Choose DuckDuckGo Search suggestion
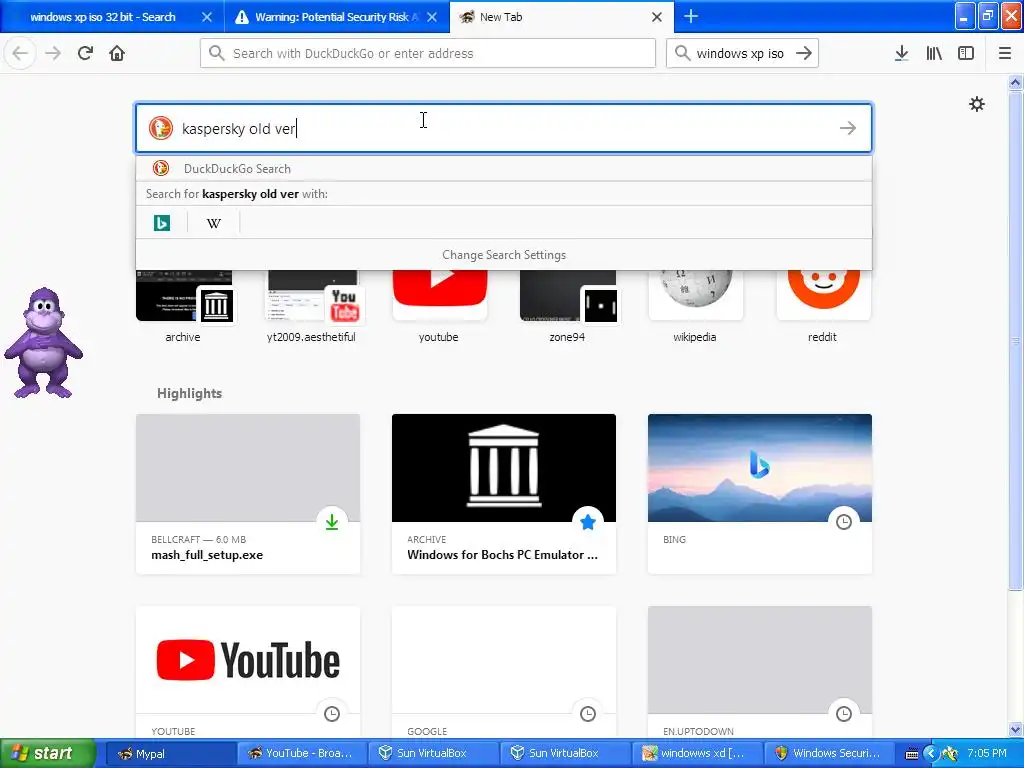The image size is (1024, 768). (x=504, y=168)
